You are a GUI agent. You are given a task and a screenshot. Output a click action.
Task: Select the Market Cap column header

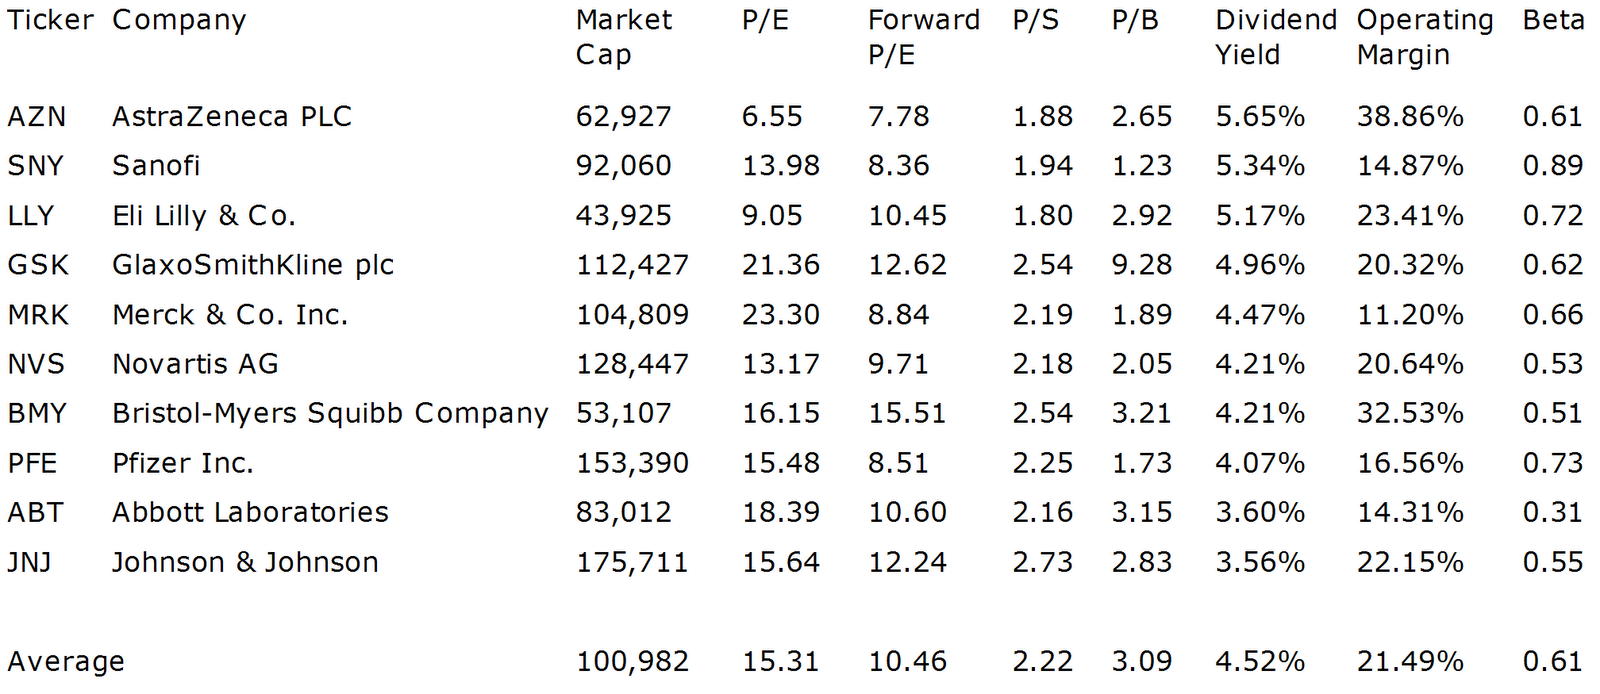point(623,37)
